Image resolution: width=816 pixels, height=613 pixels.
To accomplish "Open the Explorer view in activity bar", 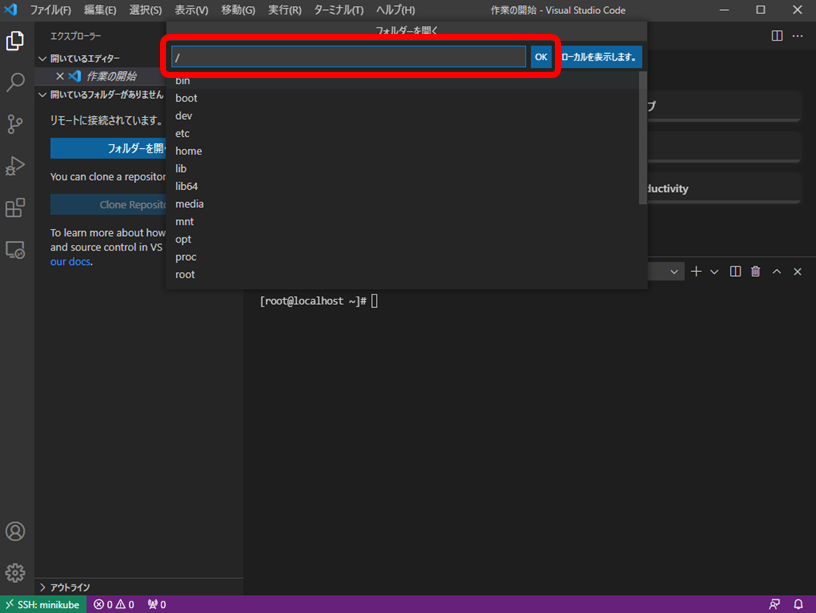I will [x=15, y=41].
